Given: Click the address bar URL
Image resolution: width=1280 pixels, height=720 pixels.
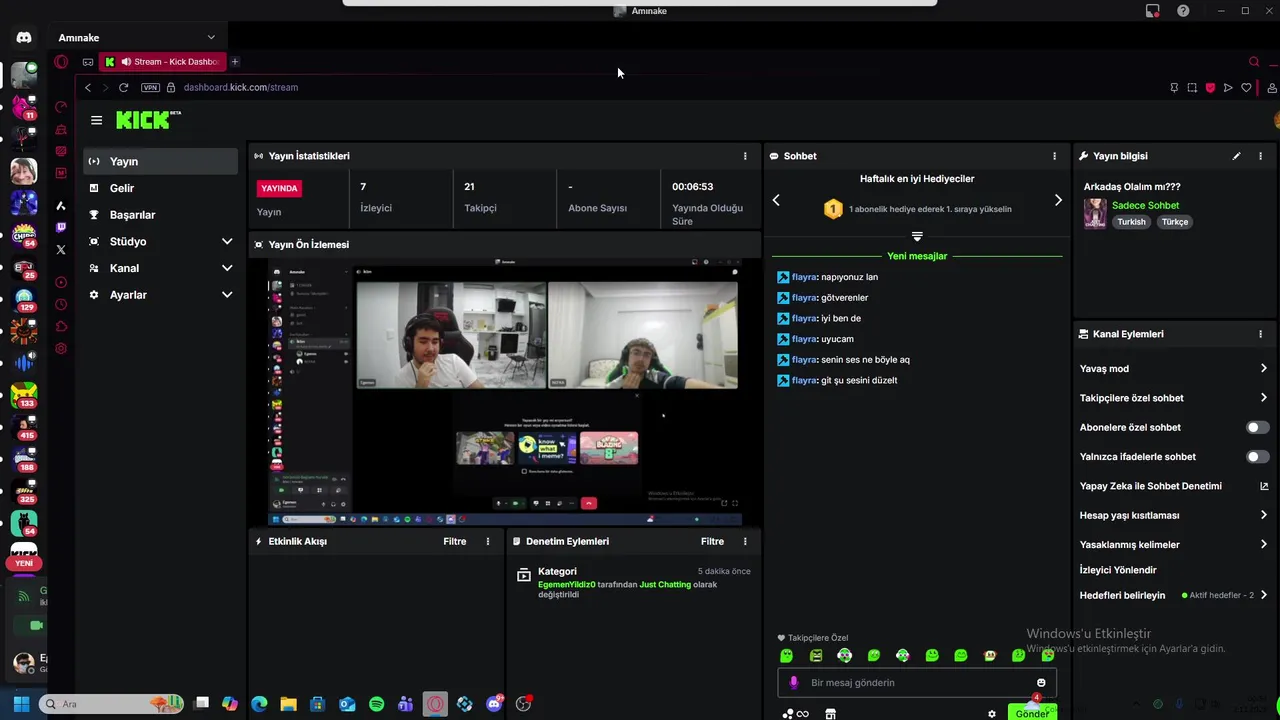Looking at the screenshot, I should pos(241,87).
